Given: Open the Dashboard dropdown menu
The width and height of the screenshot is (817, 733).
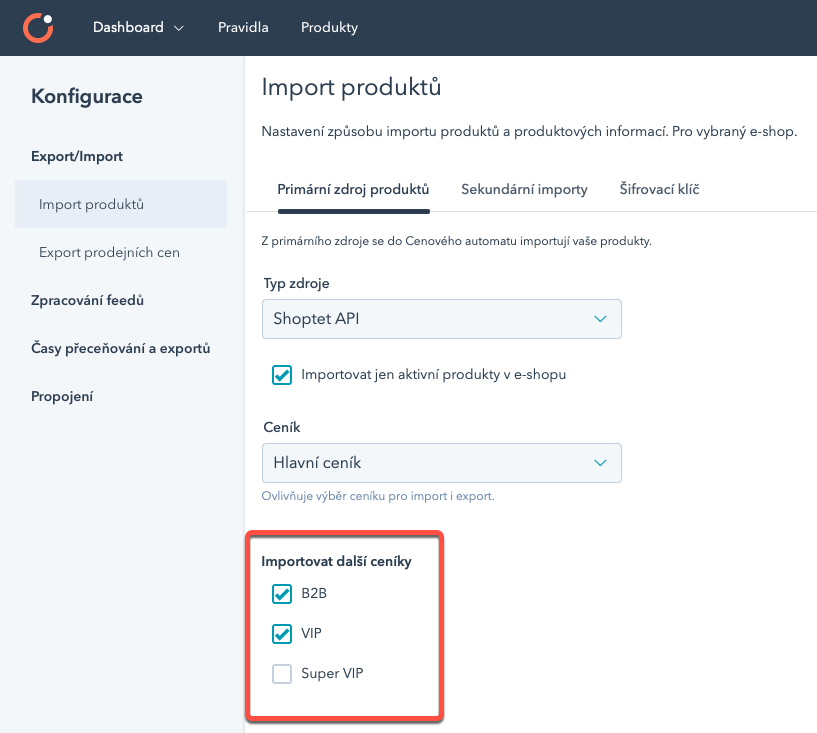Looking at the screenshot, I should pyautogui.click(x=137, y=27).
